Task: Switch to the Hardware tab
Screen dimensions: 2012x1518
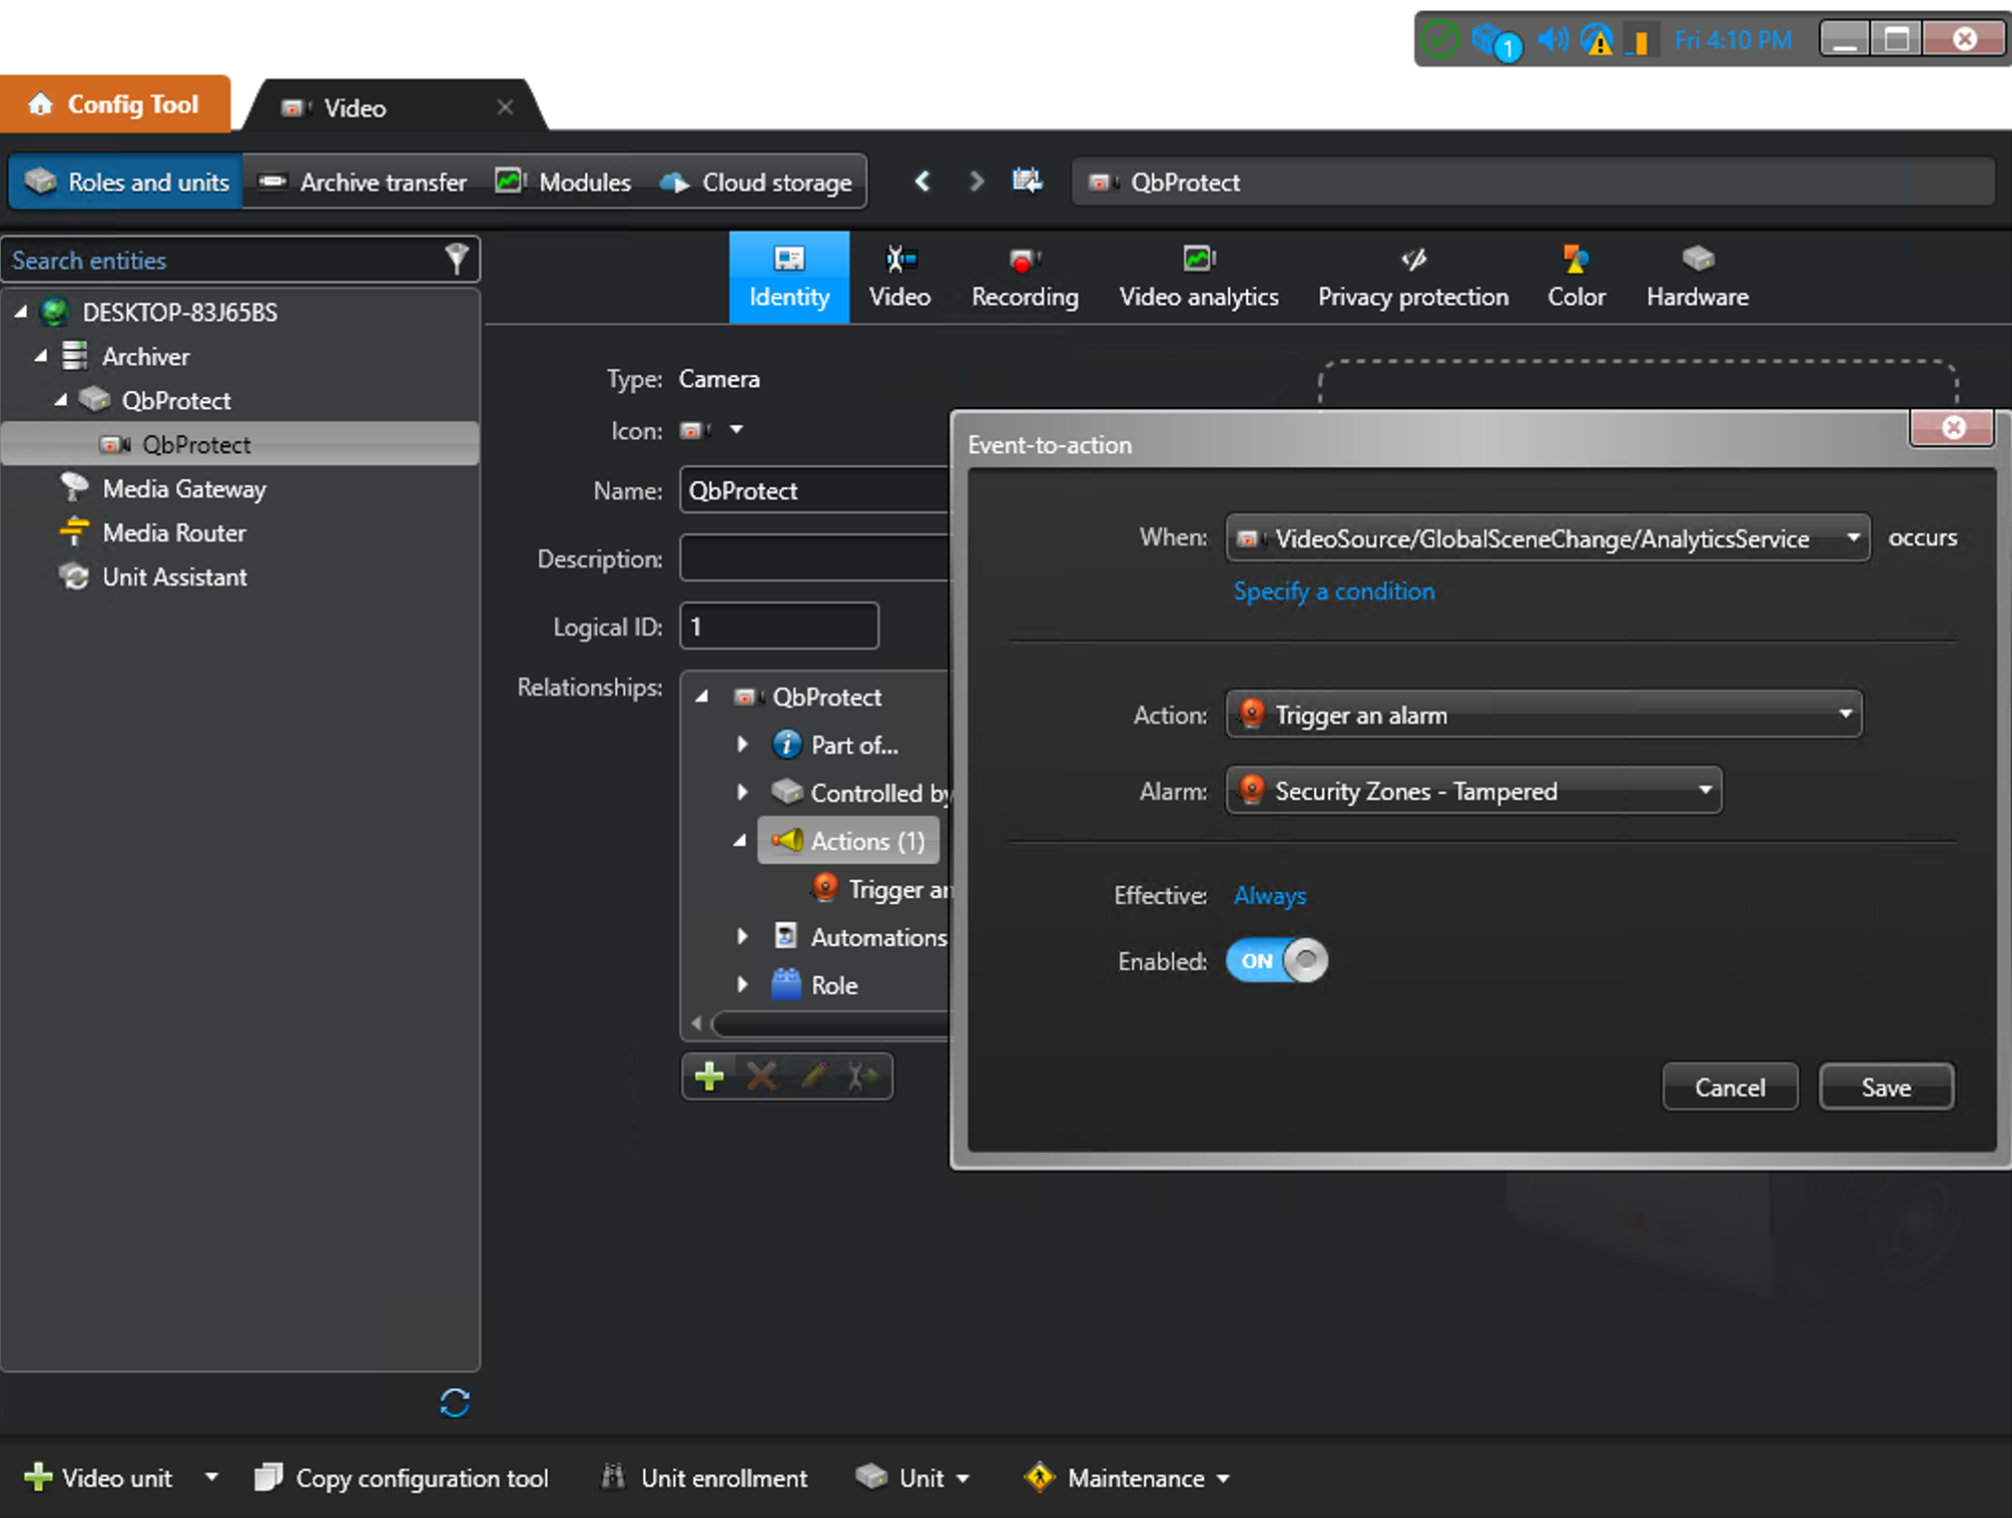Action: 1697,277
